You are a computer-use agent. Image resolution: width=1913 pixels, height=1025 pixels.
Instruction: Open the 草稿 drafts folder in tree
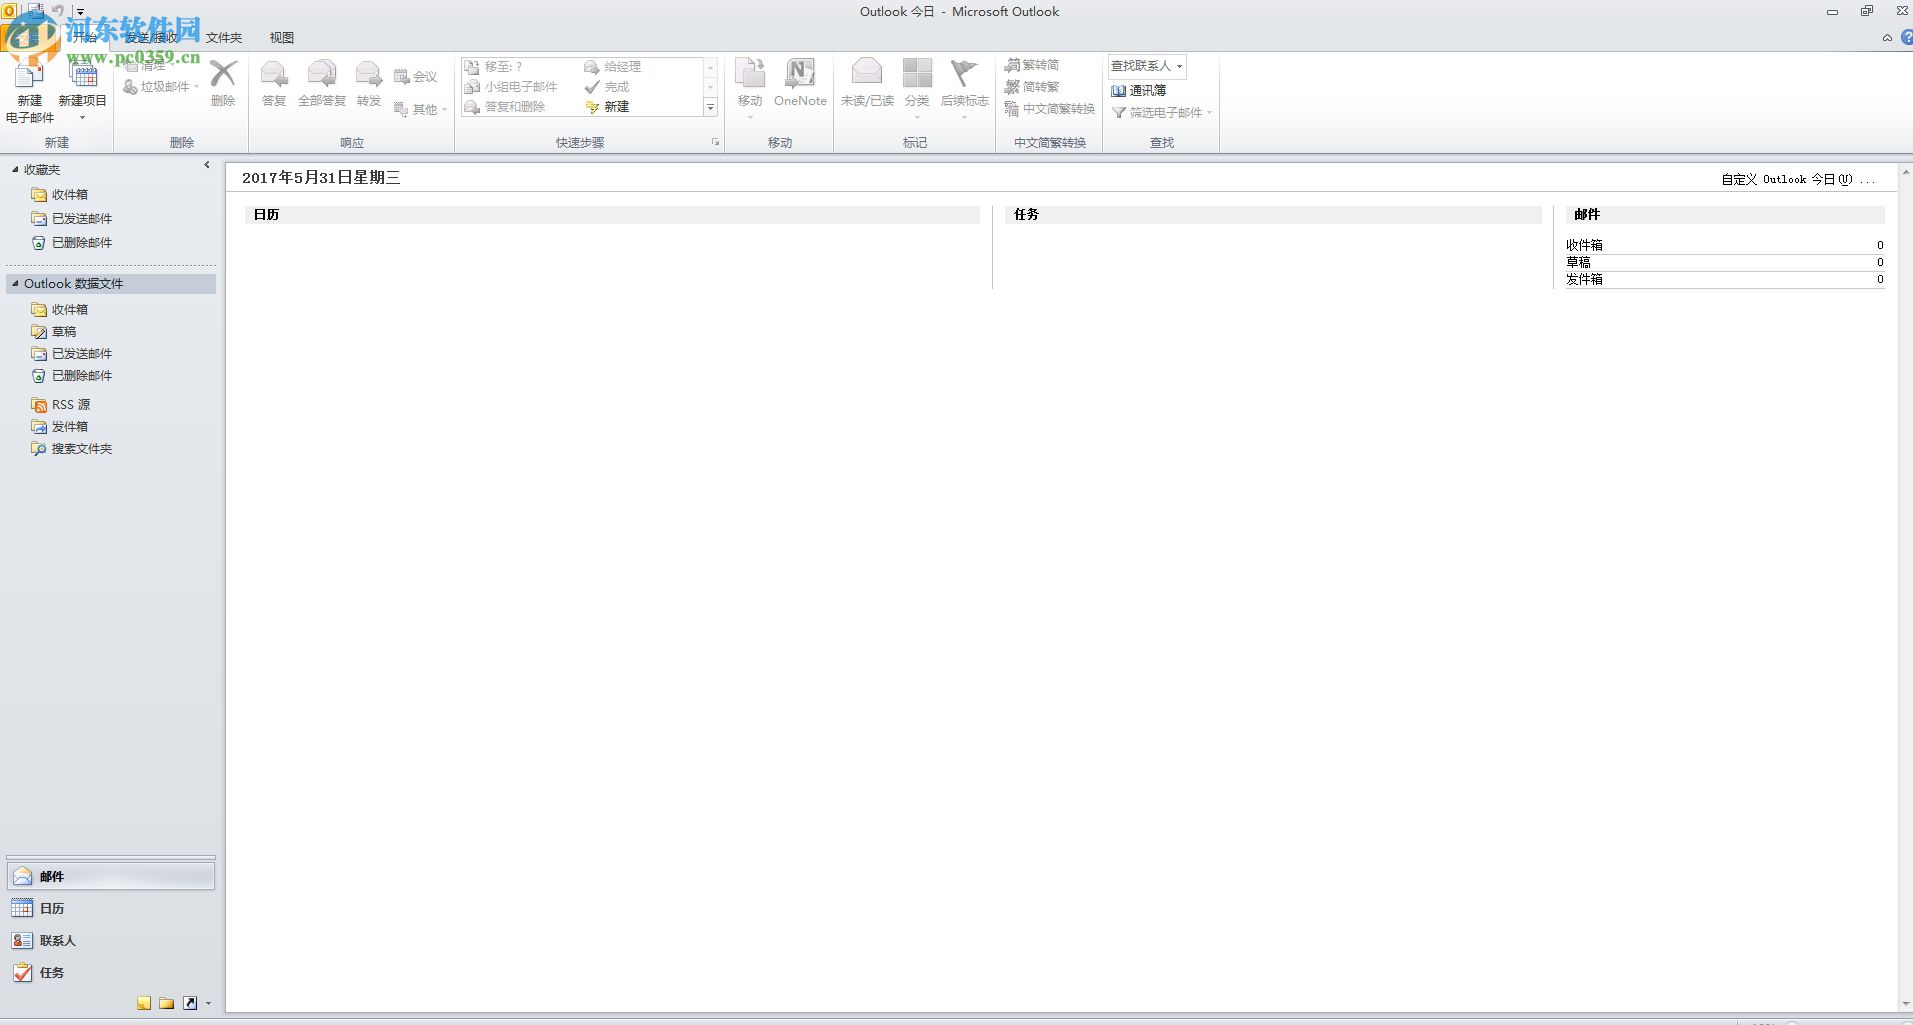click(54, 332)
